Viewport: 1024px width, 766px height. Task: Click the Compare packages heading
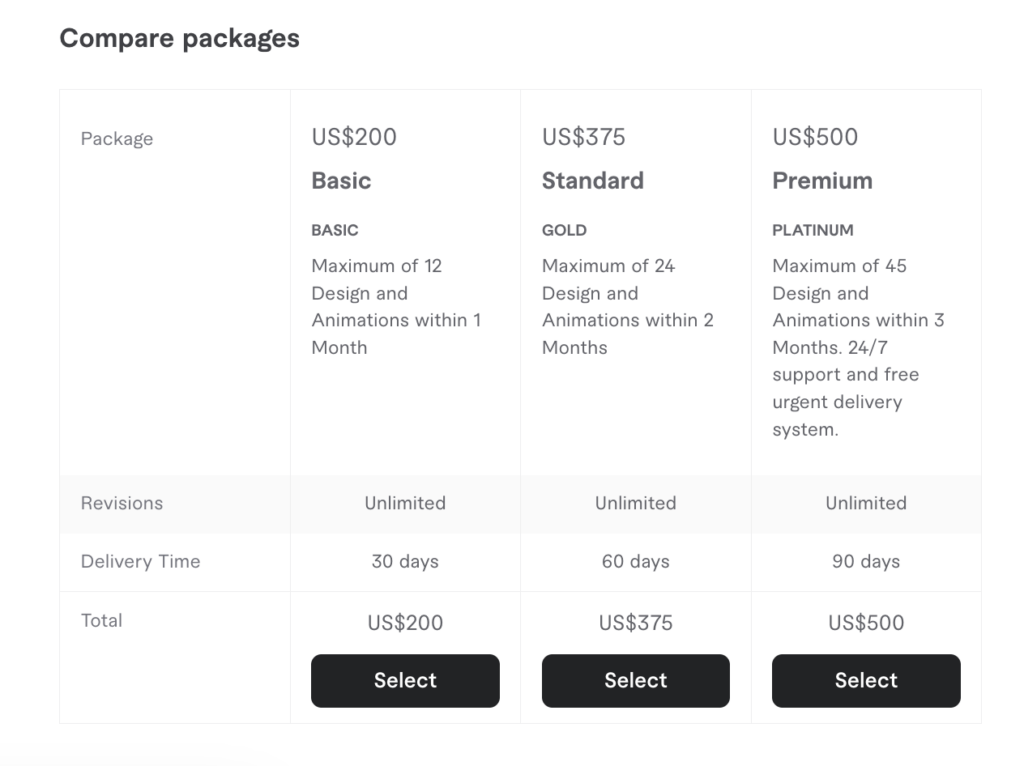point(180,38)
